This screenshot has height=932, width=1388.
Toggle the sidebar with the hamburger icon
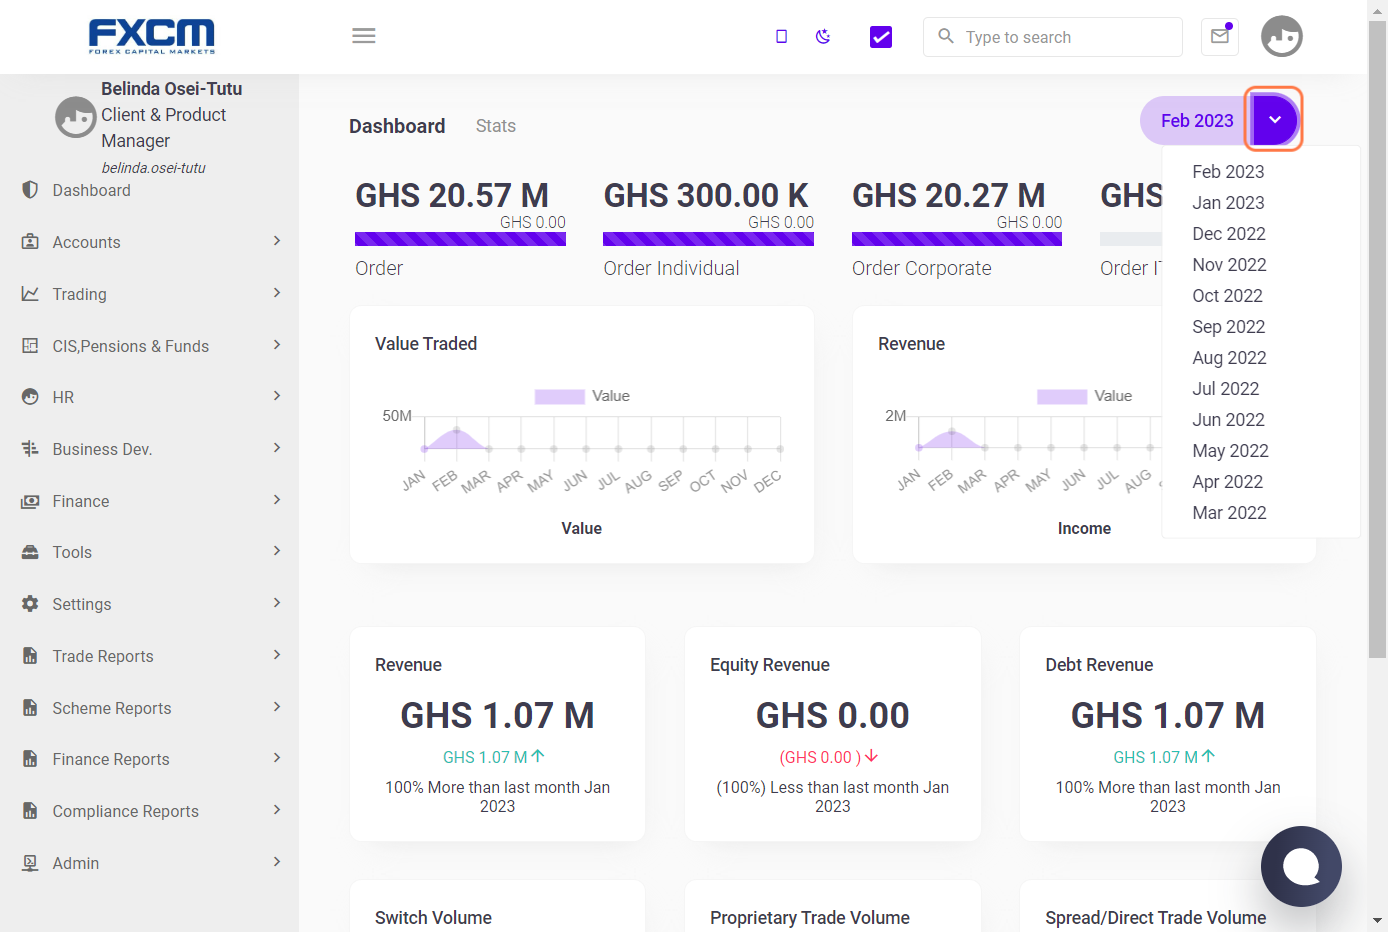tap(364, 36)
